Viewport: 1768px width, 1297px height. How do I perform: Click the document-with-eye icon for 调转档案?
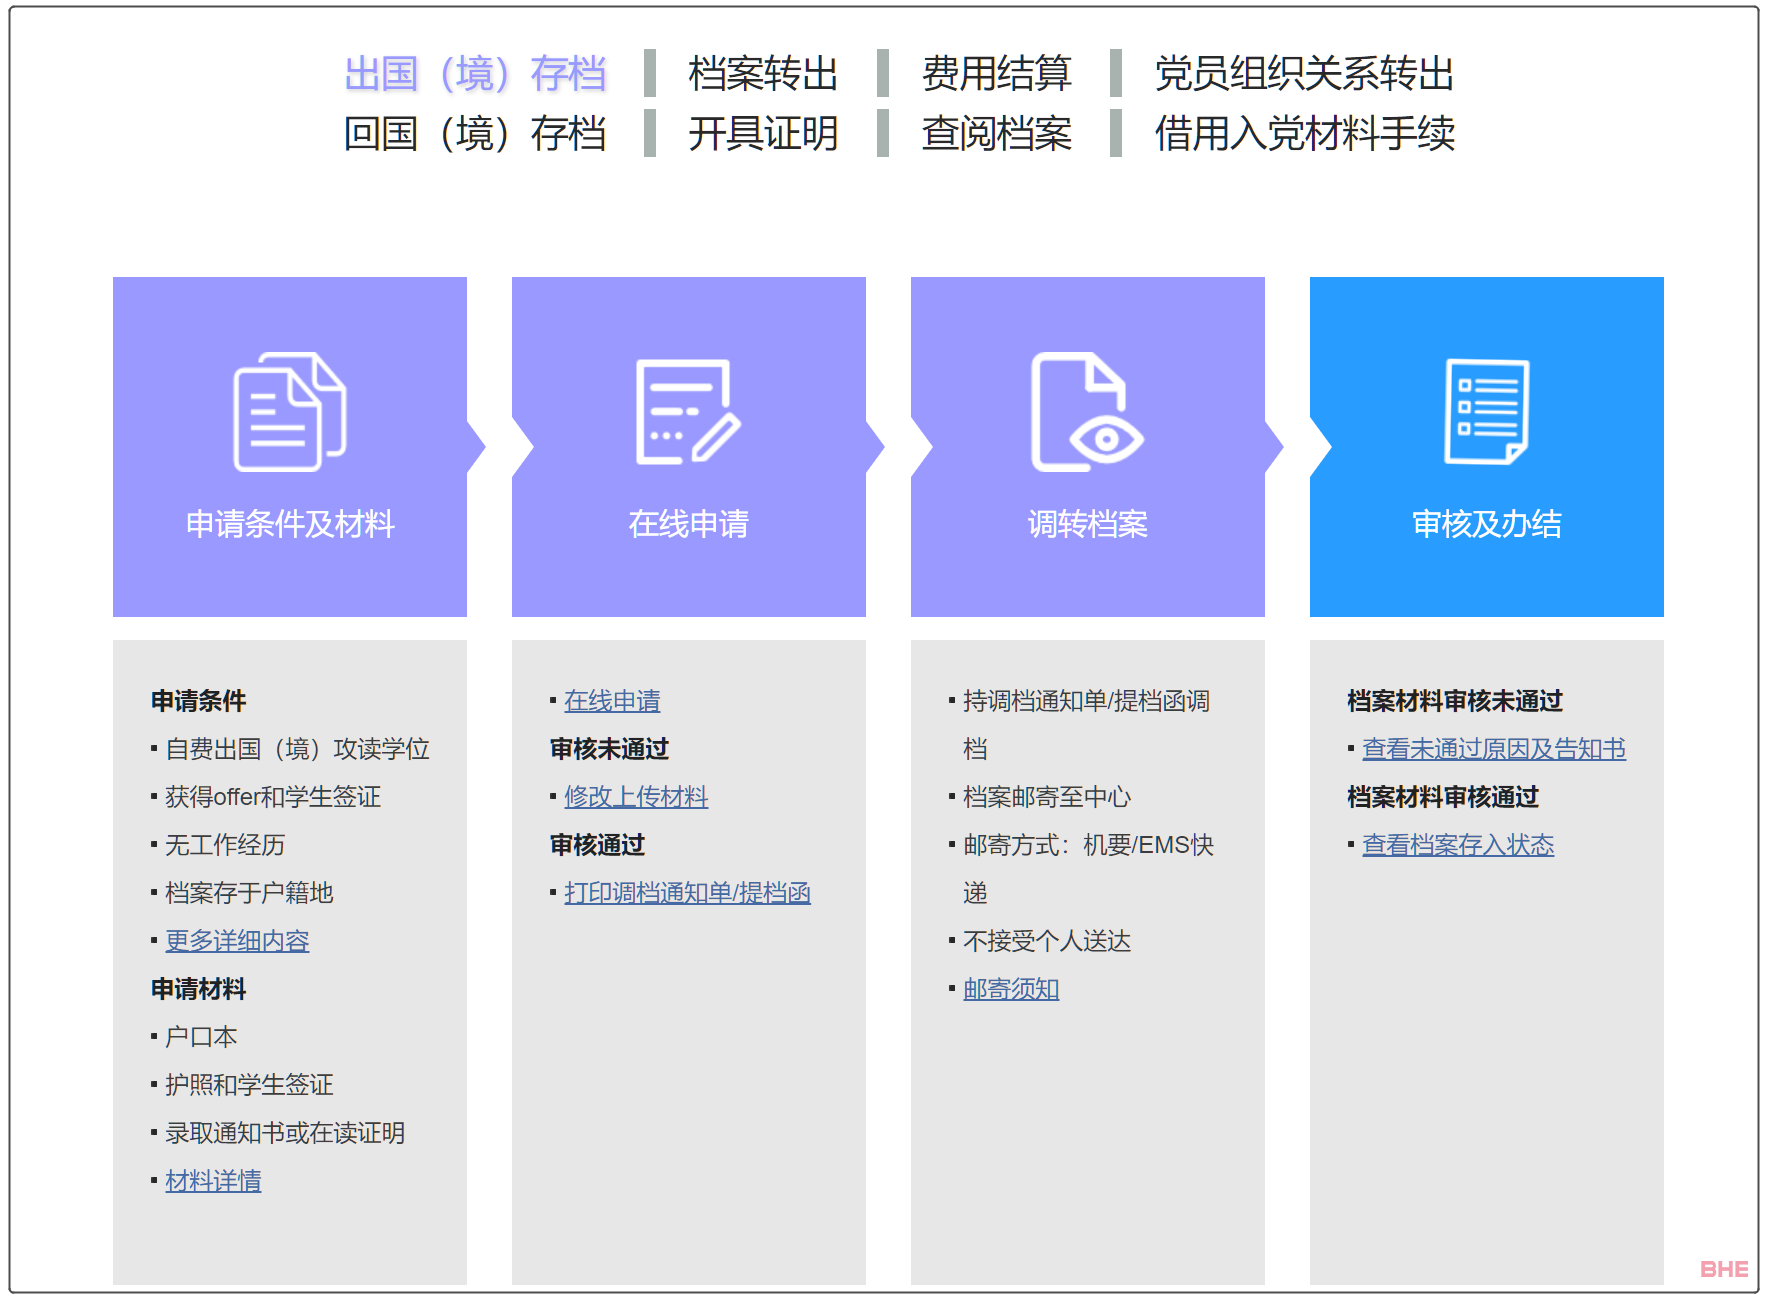(x=1087, y=411)
